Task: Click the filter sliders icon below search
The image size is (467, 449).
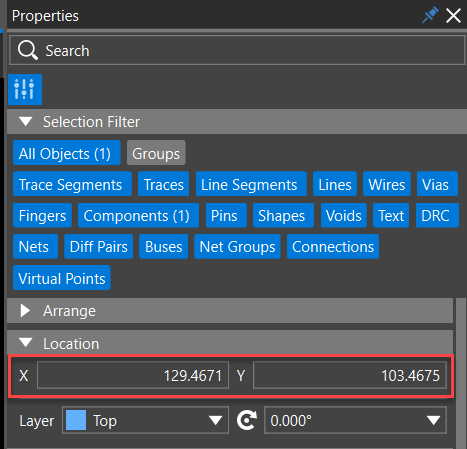Action: tap(25, 89)
